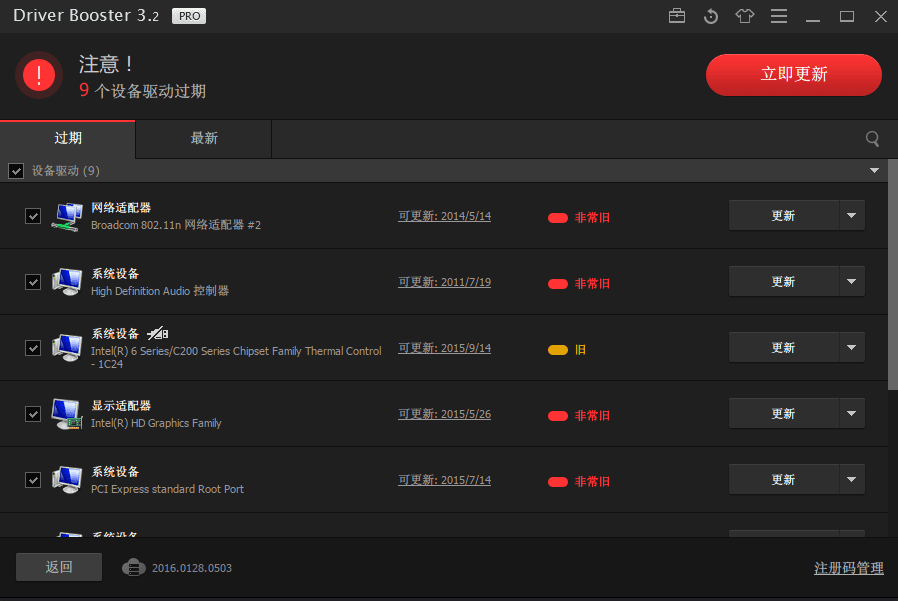Select text High Definition Audio 控制器
The height and width of the screenshot is (601, 898).
(x=160, y=290)
